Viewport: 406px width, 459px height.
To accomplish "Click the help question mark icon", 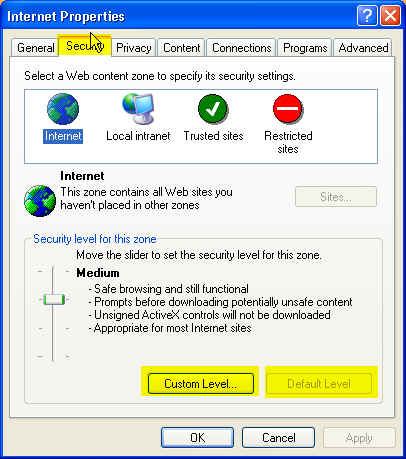I will point(367,16).
